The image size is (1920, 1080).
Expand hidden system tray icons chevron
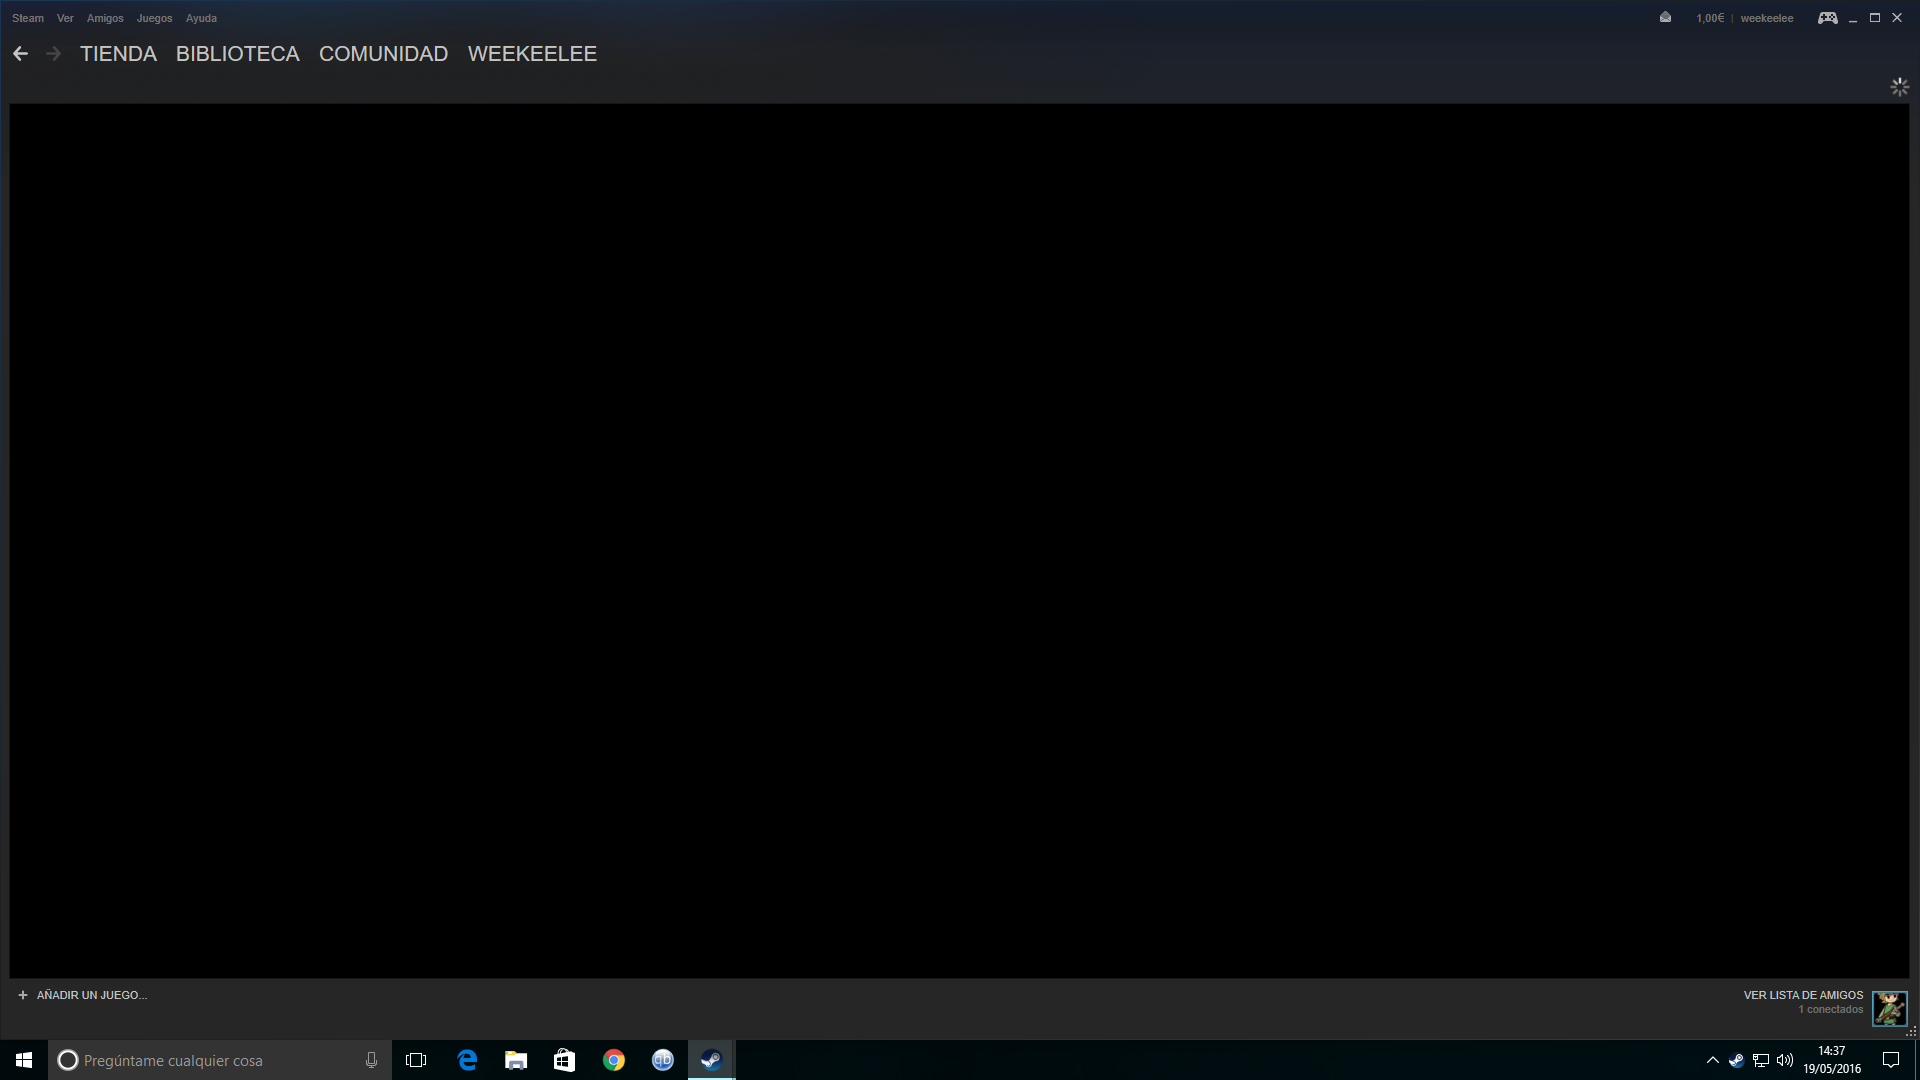pyautogui.click(x=1712, y=1060)
